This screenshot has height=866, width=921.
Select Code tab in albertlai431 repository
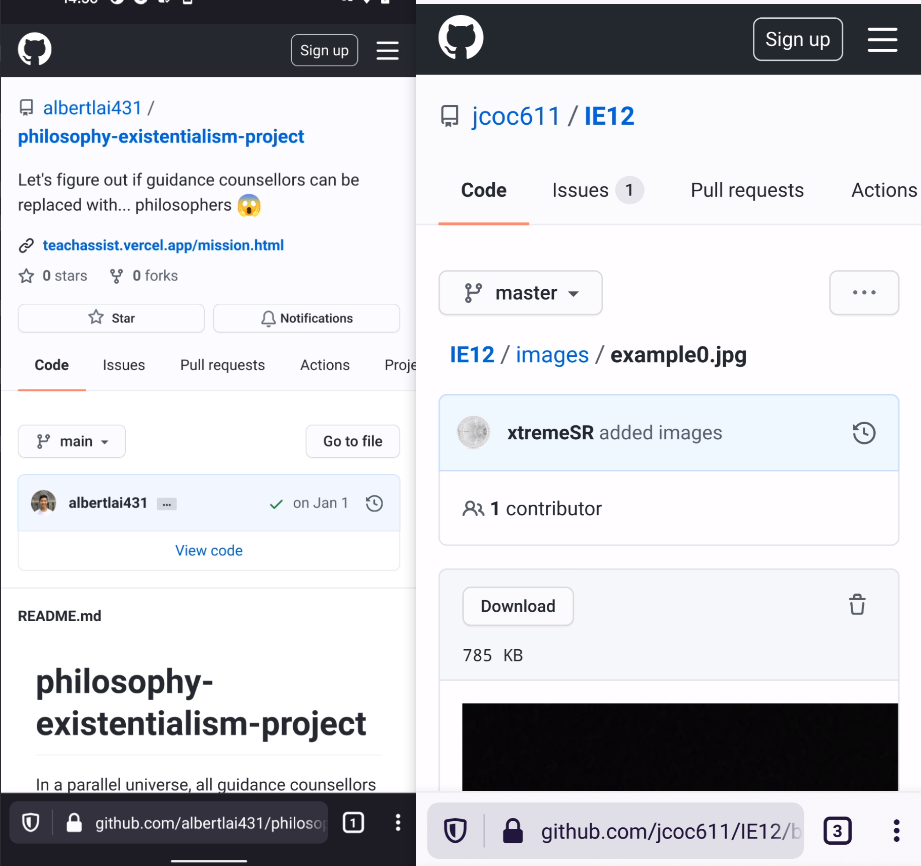[x=52, y=365]
